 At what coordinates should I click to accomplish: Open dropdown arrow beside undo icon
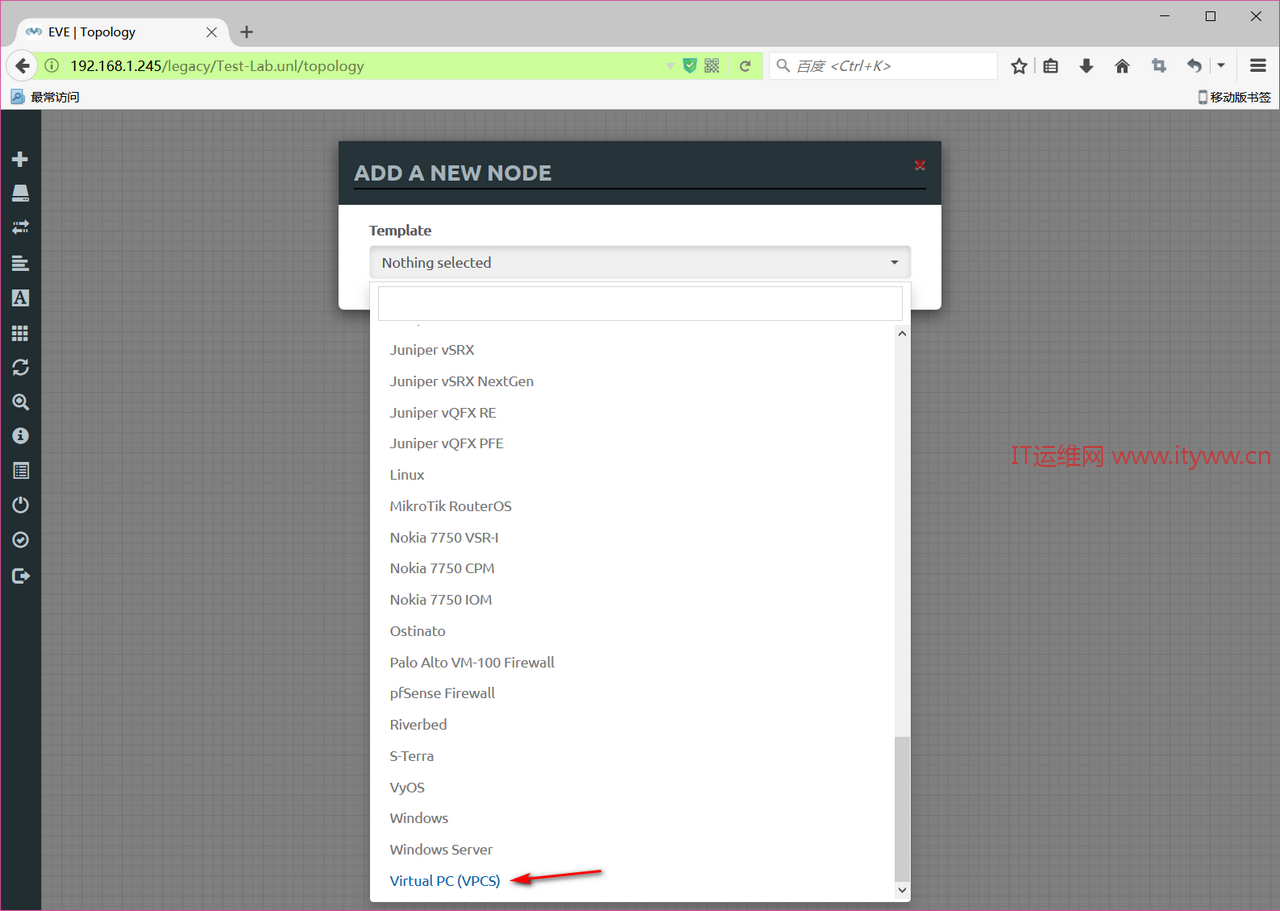point(1221,66)
